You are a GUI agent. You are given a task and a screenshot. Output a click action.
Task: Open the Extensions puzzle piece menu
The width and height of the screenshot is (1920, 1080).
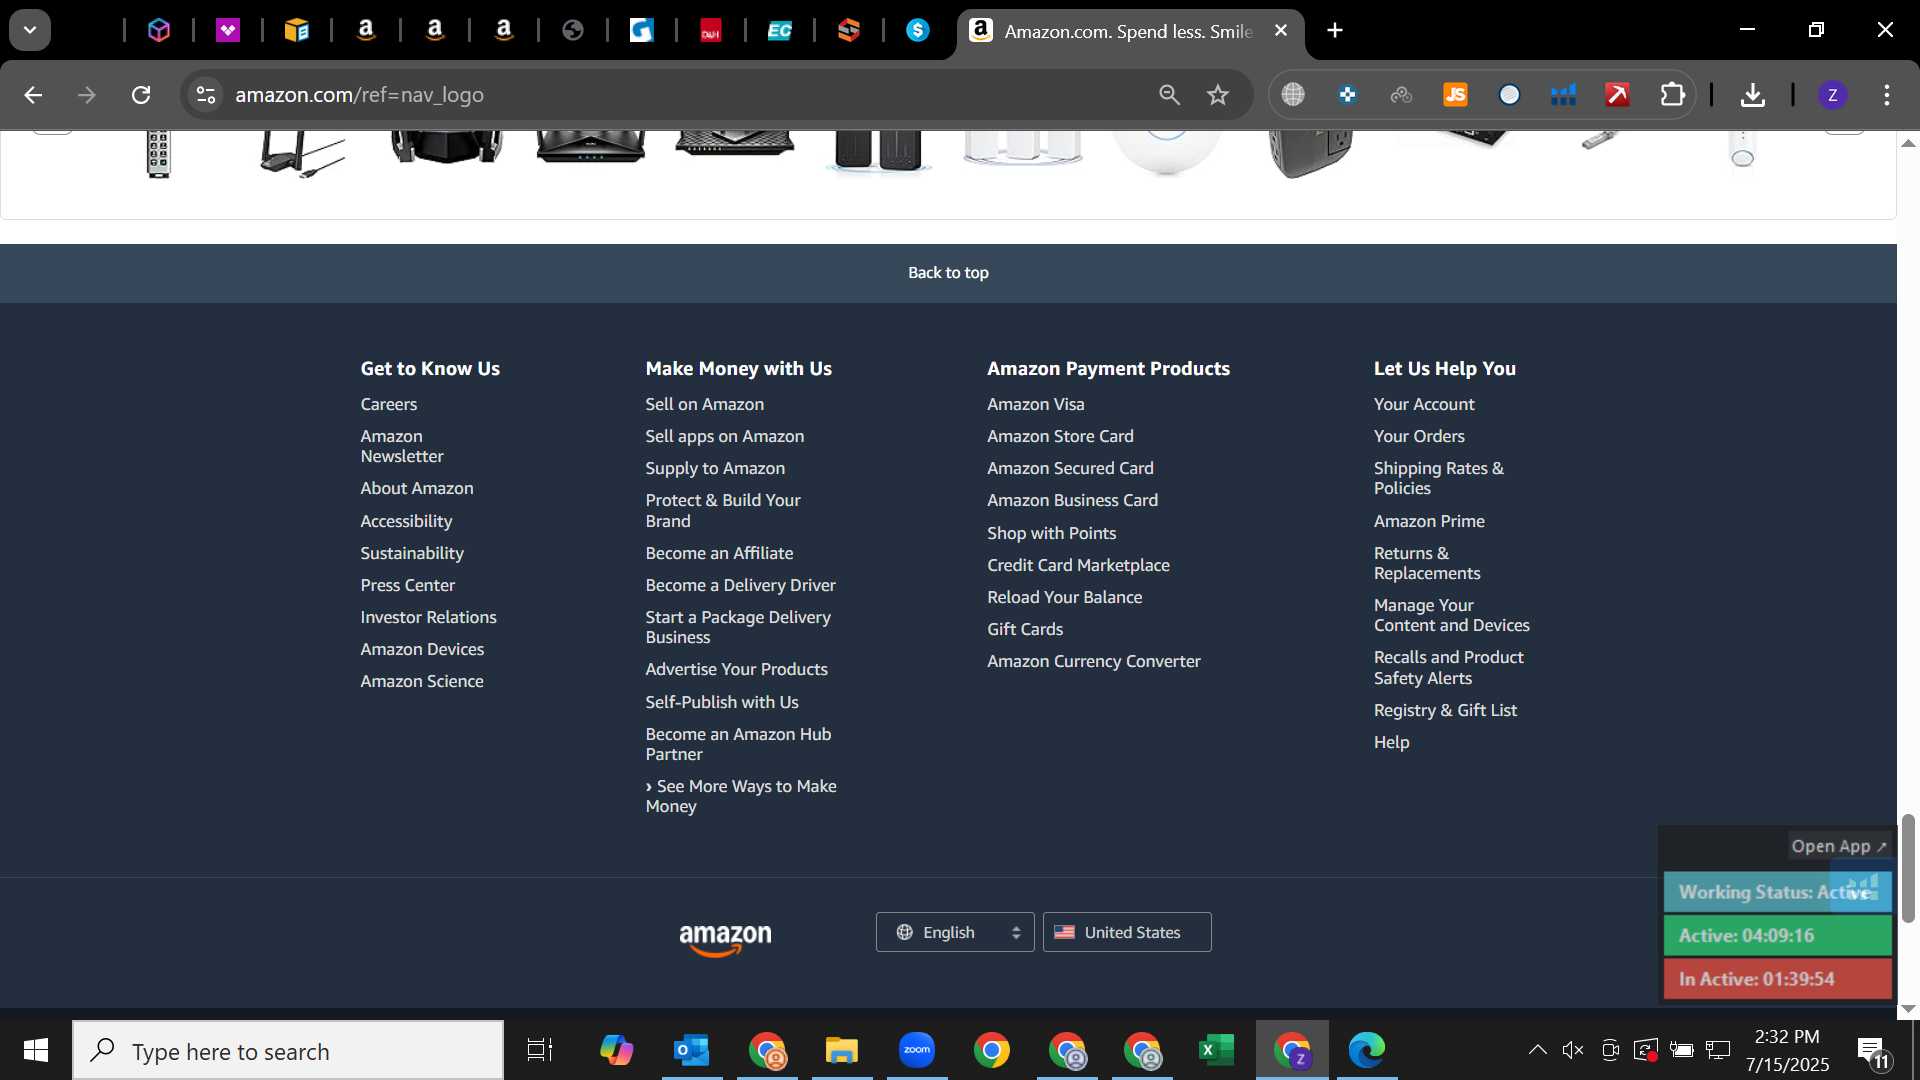click(1672, 95)
